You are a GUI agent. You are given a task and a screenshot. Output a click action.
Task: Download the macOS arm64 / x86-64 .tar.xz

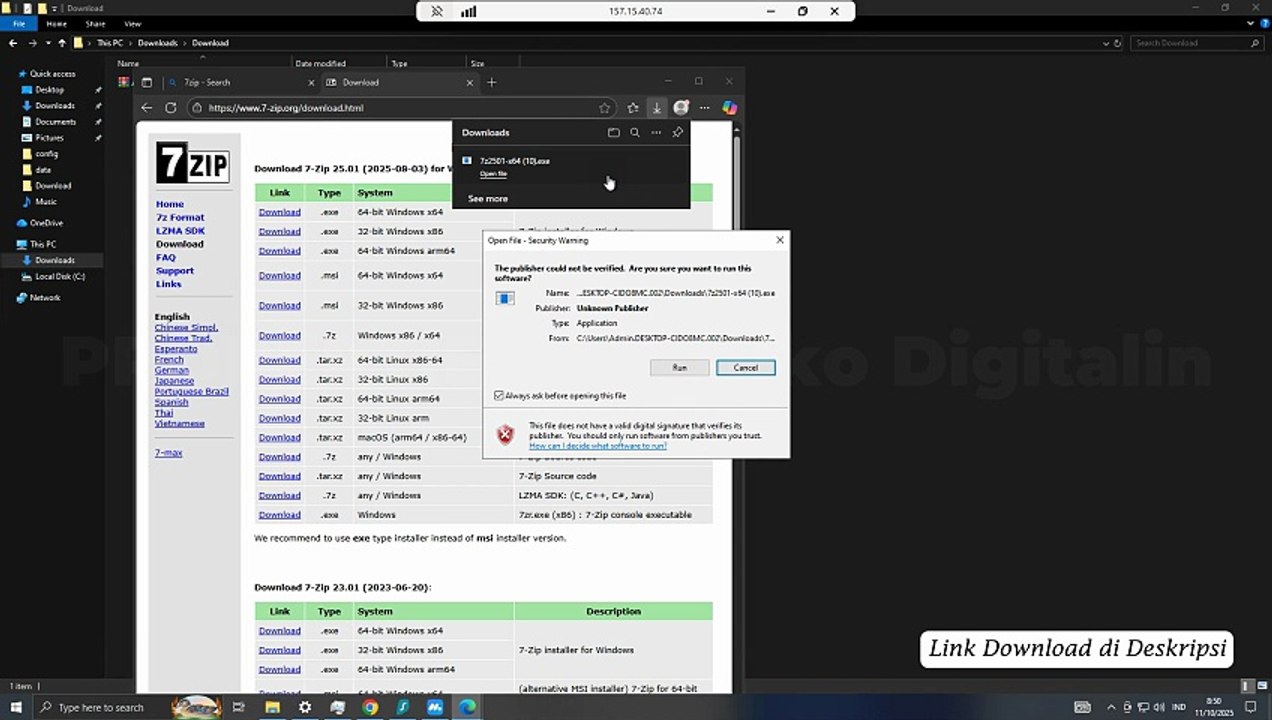[279, 437]
